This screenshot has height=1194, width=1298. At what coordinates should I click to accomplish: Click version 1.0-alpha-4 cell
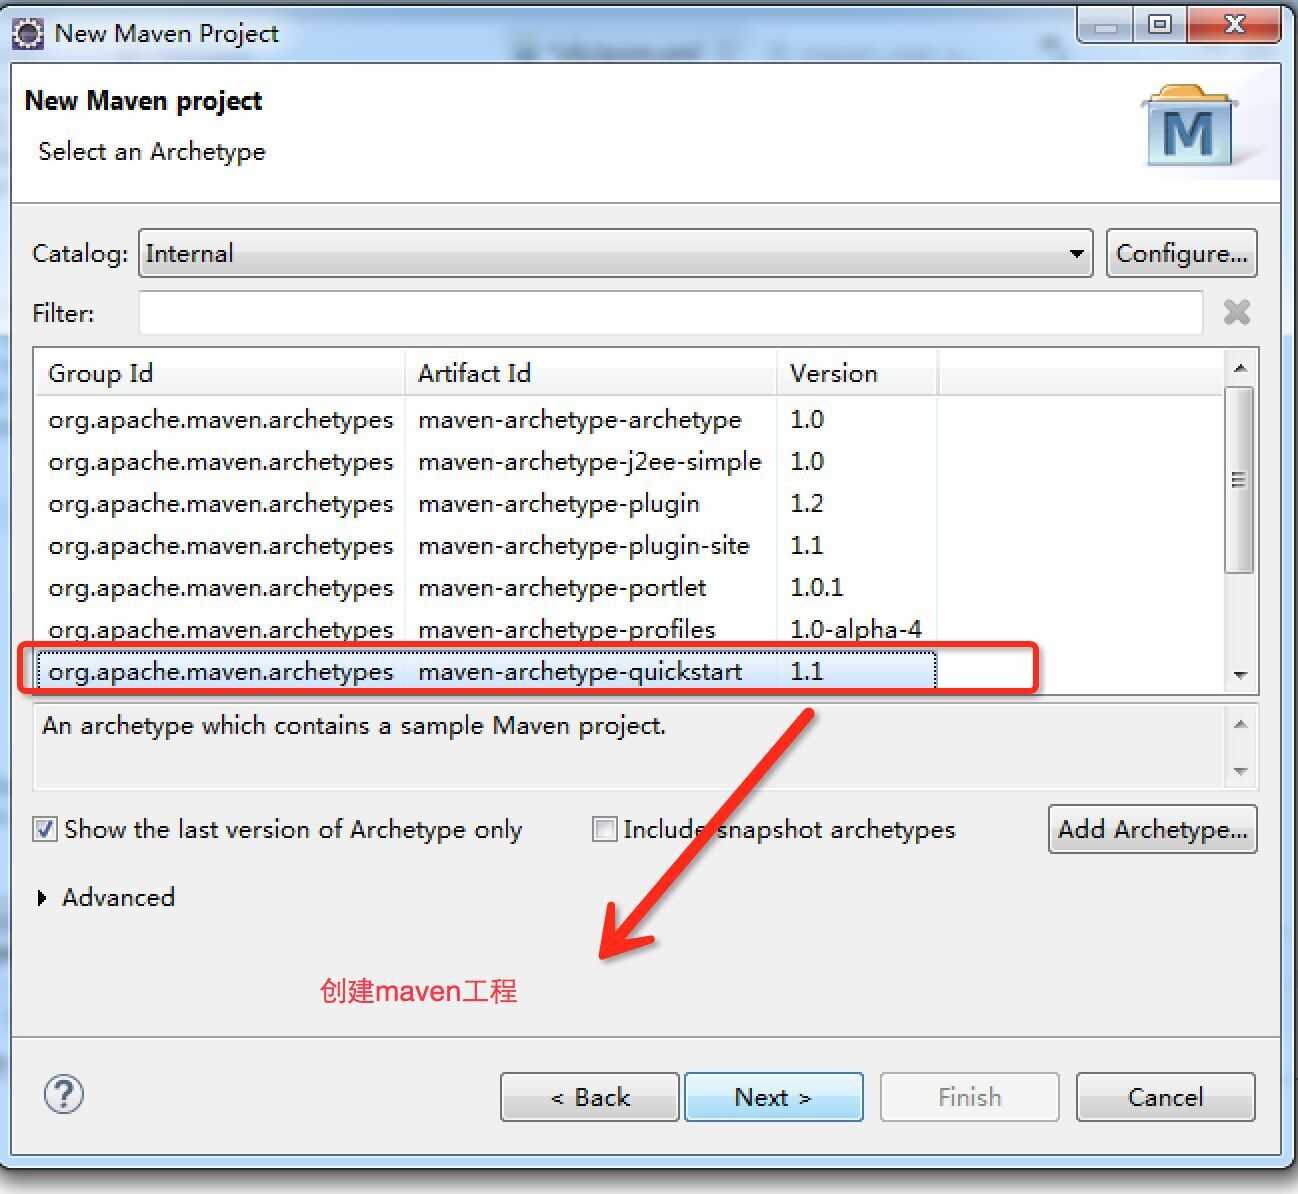[856, 629]
